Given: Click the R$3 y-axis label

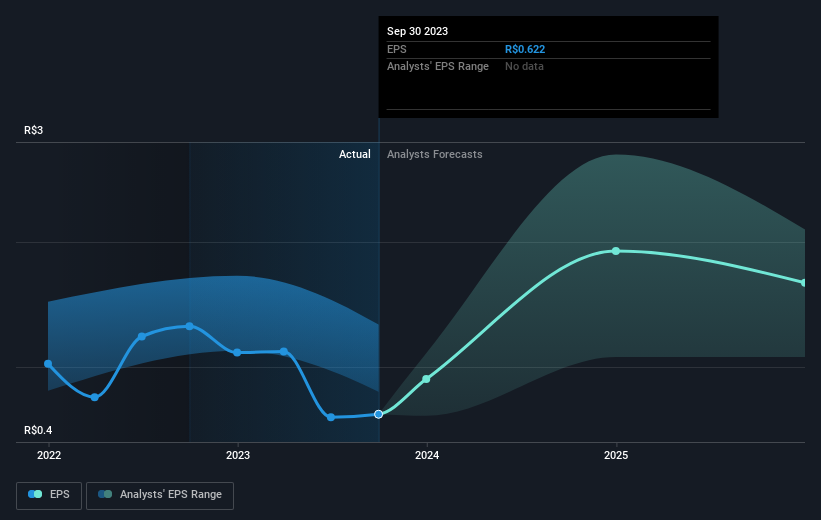Looking at the screenshot, I should (x=34, y=130).
